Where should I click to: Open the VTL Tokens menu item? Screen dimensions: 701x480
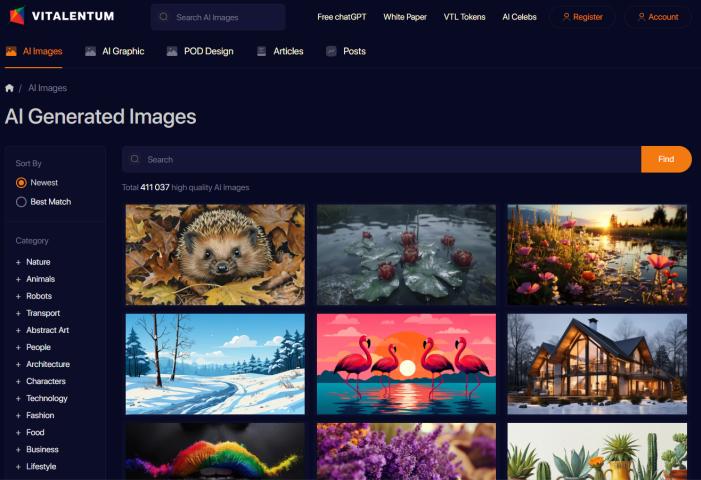coord(465,17)
